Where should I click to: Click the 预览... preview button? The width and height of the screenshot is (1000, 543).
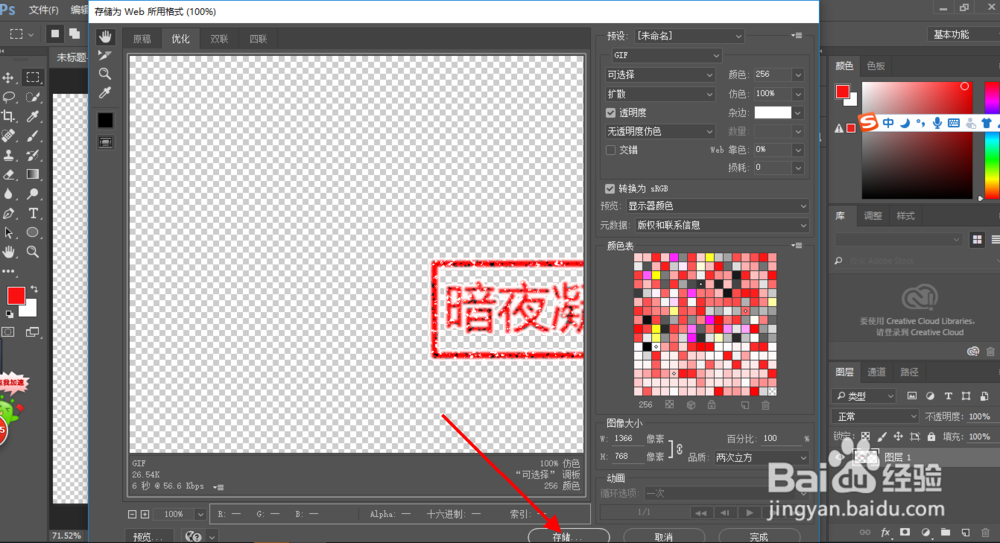(x=149, y=537)
